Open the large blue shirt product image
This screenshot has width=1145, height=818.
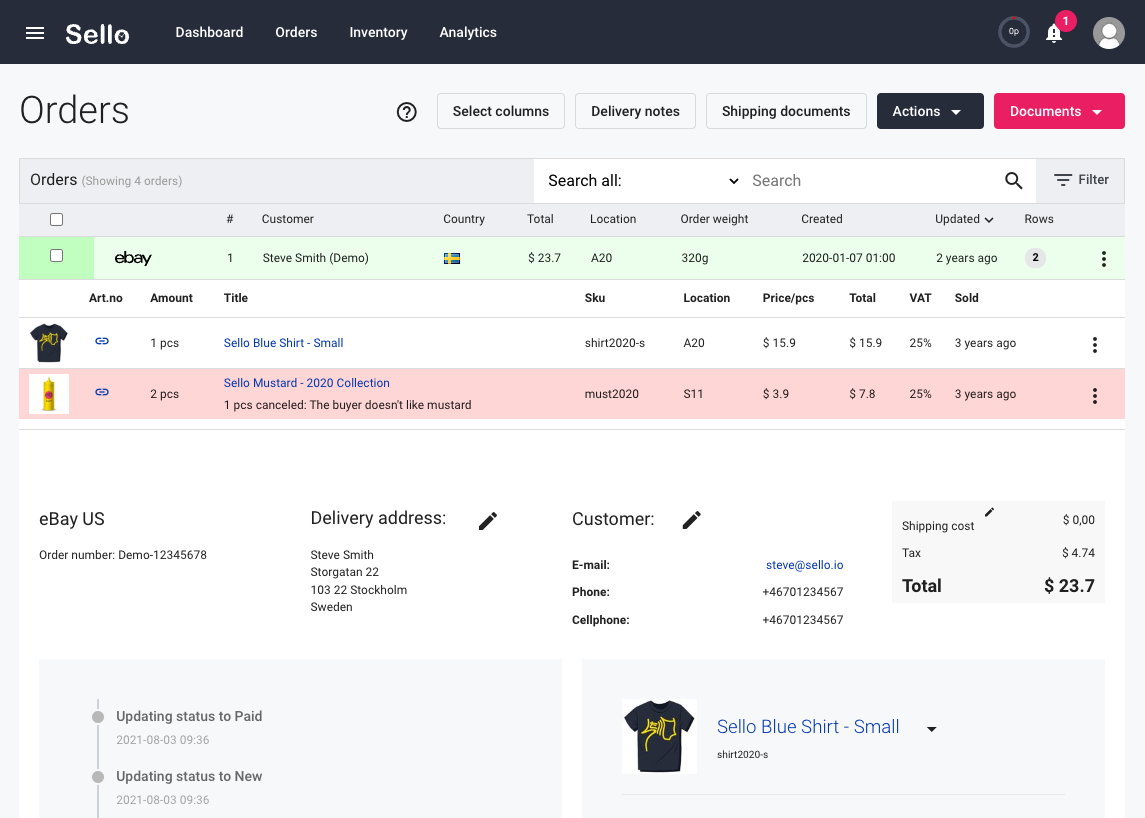[659, 736]
